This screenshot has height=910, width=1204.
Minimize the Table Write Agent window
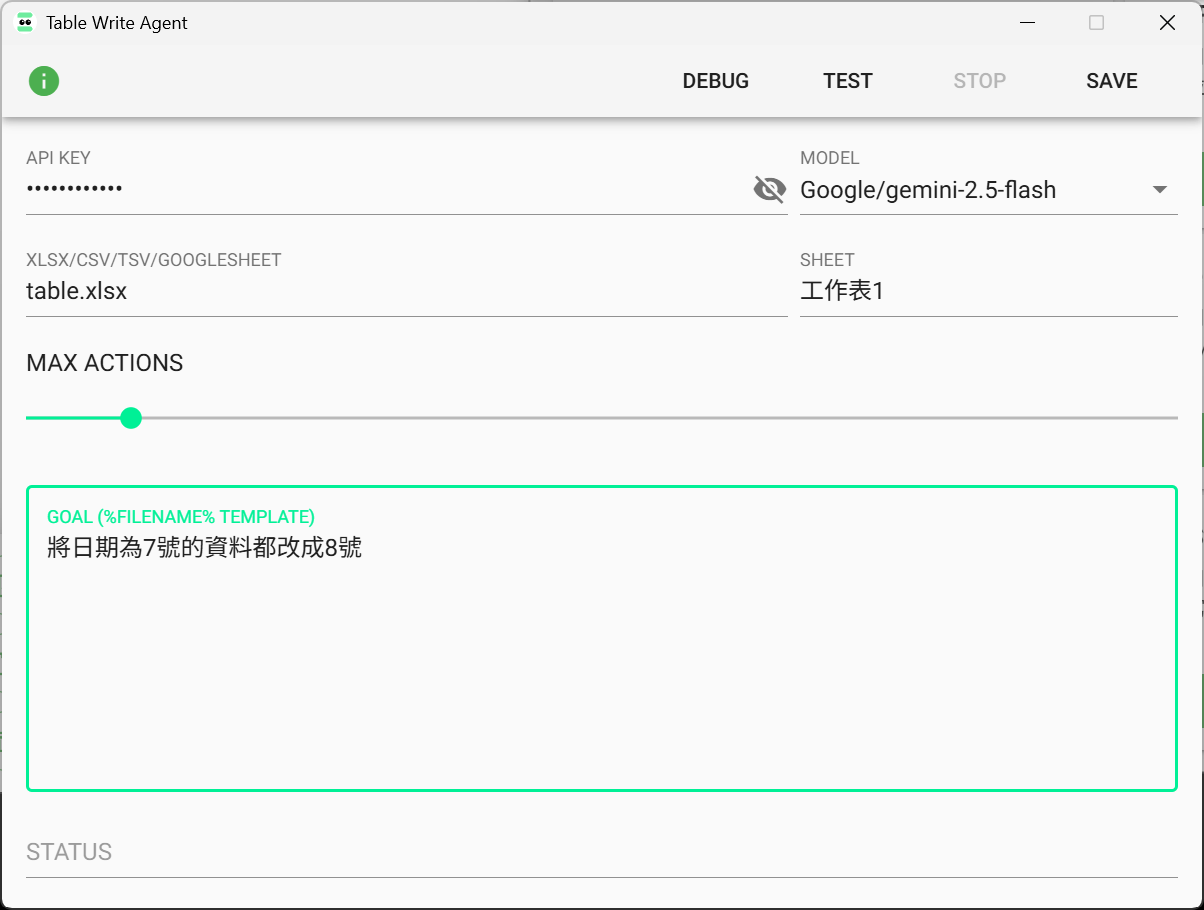coord(1026,23)
